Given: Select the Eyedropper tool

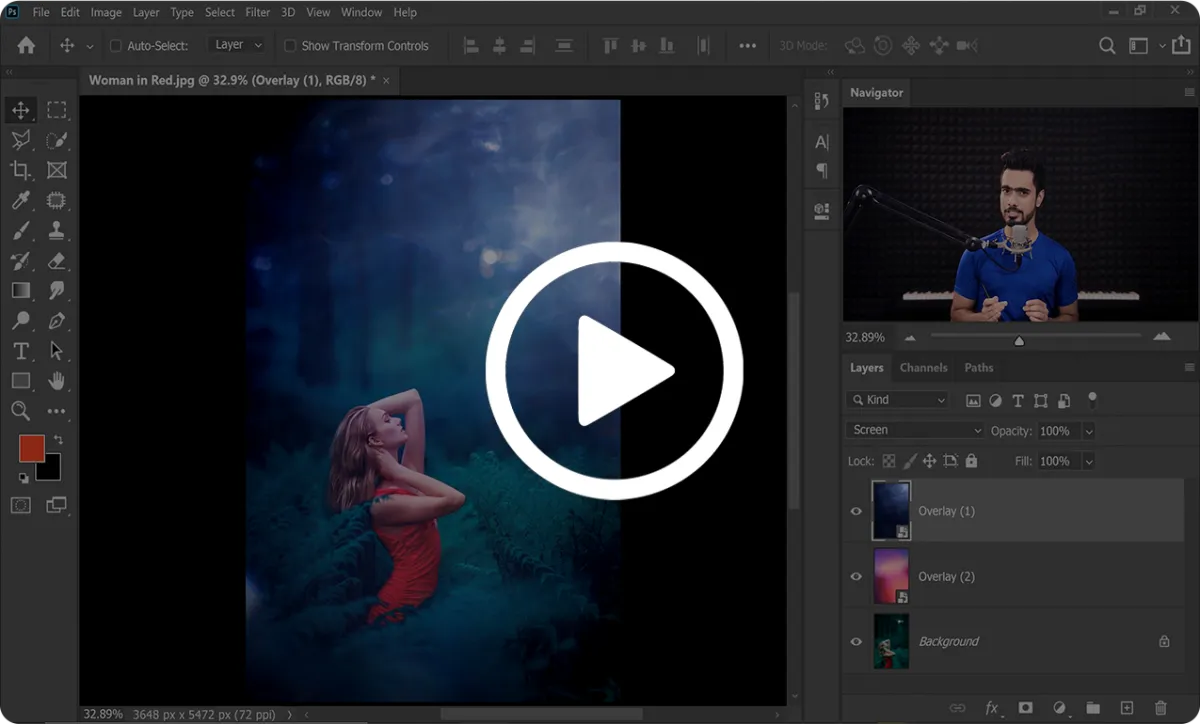Looking at the screenshot, I should pos(20,201).
